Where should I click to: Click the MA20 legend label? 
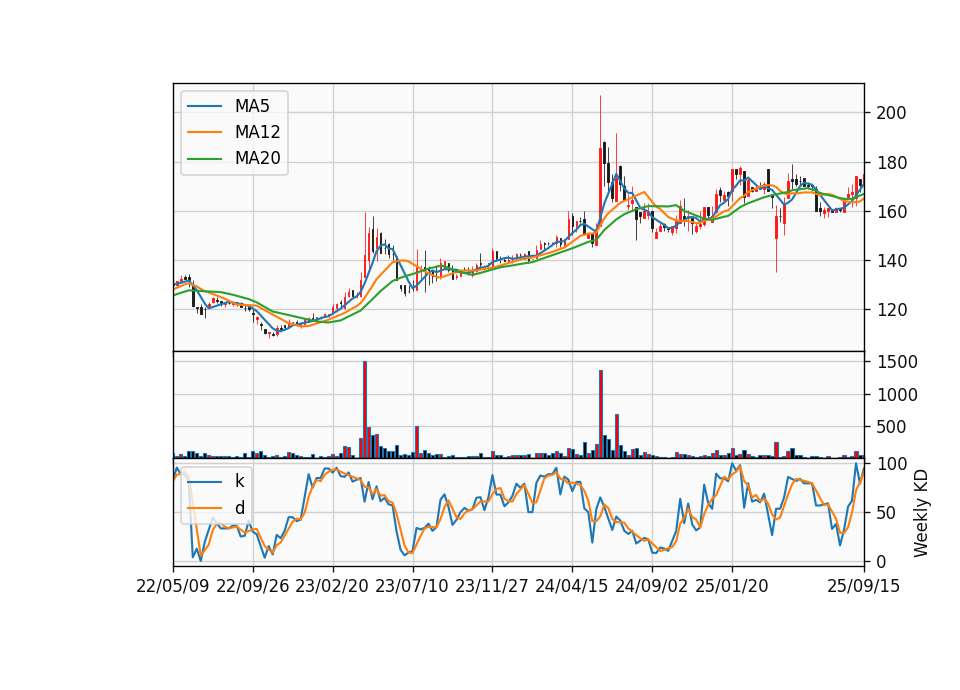tap(257, 159)
